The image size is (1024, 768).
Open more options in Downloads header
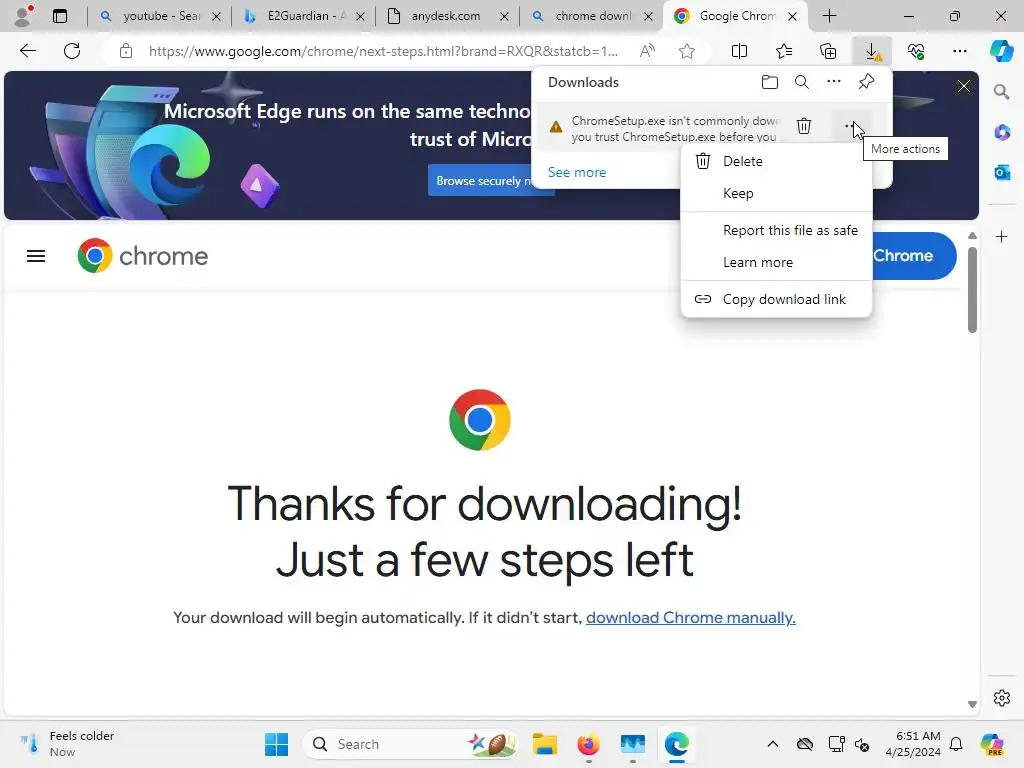point(834,82)
